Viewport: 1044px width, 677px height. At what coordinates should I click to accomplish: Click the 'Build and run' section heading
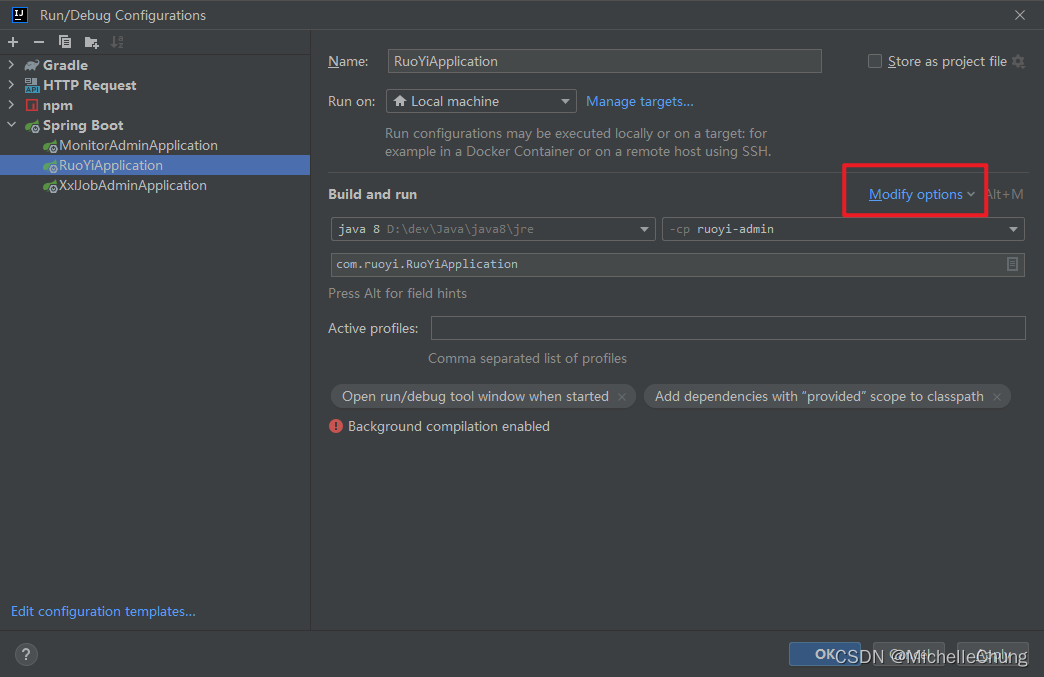tap(372, 194)
